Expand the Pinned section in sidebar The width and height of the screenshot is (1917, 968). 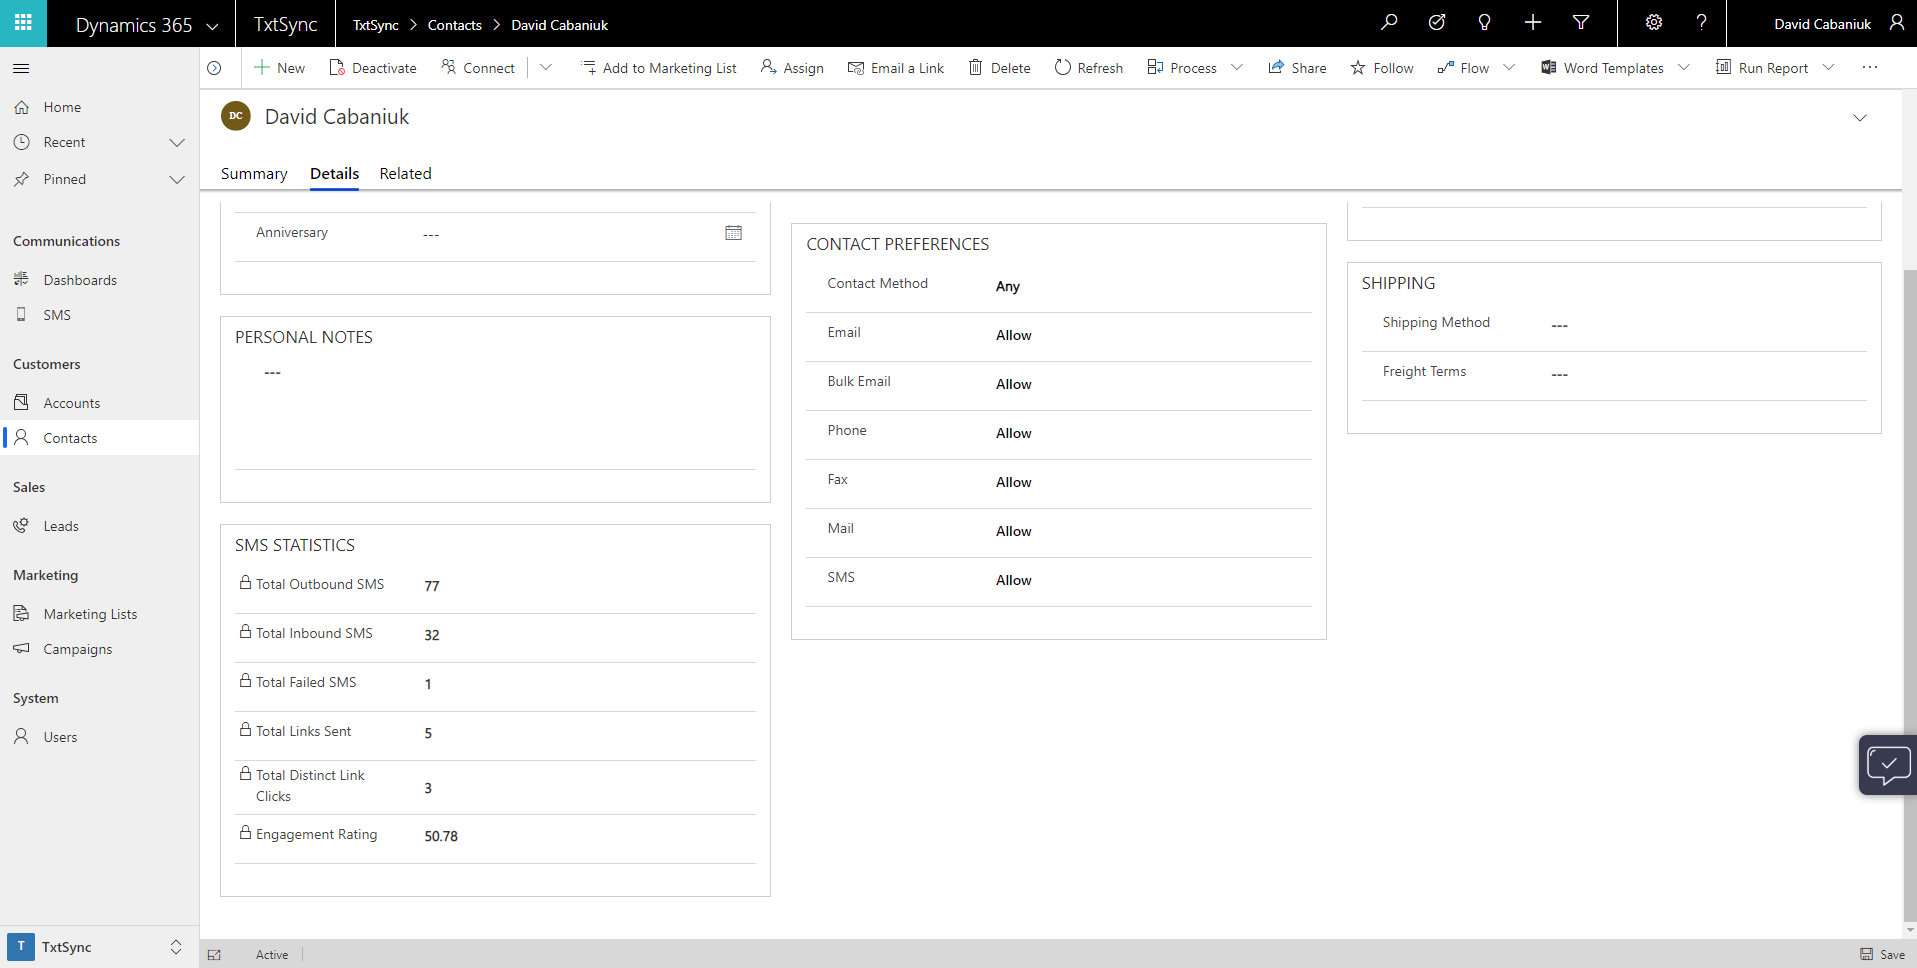pyautogui.click(x=177, y=180)
